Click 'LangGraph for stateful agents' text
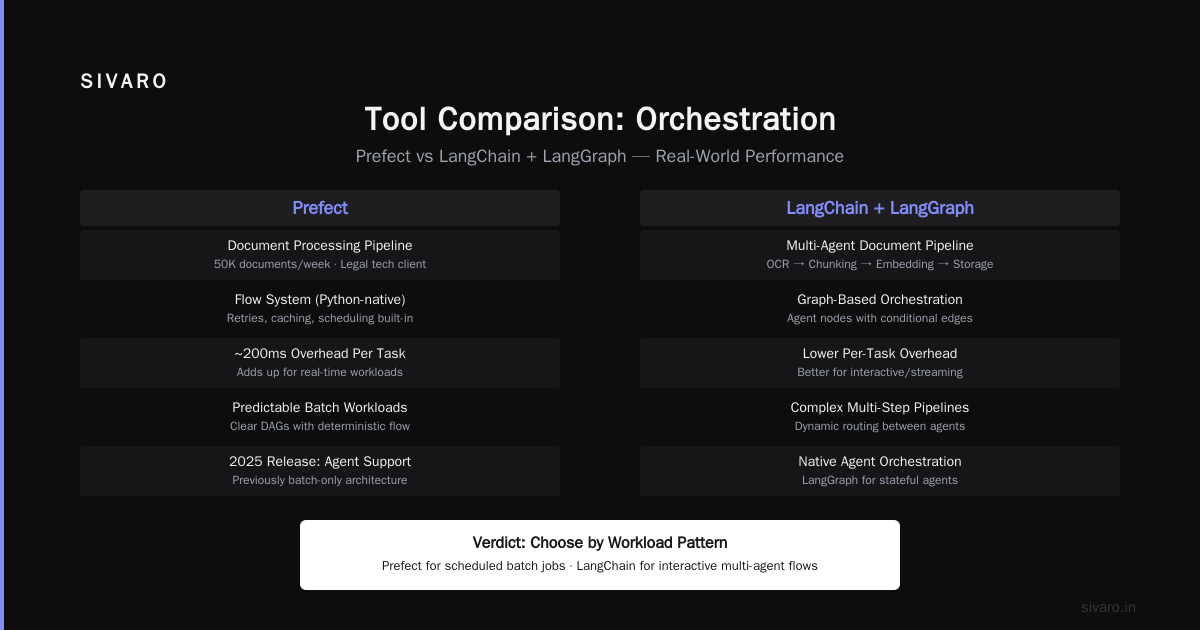The width and height of the screenshot is (1200, 630). point(880,480)
